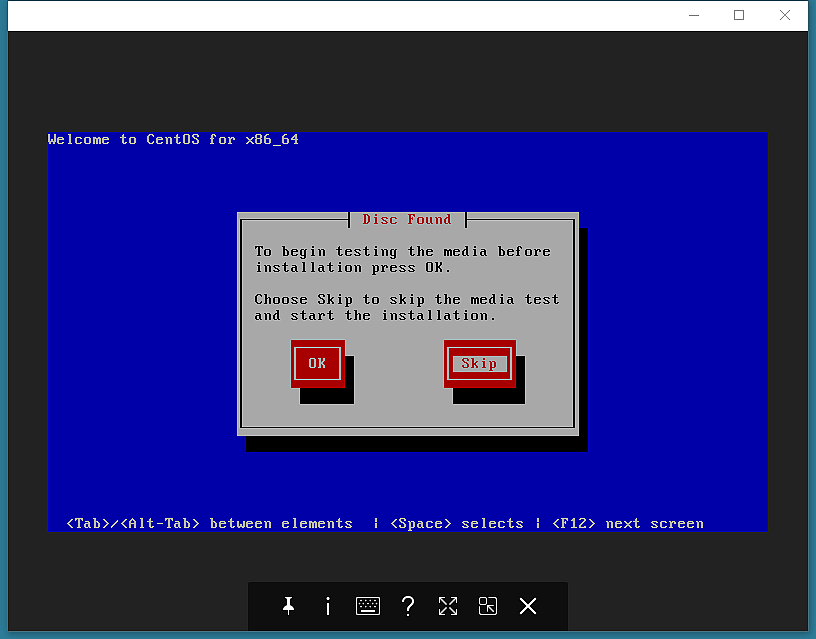The height and width of the screenshot is (639, 816).
Task: Minimize the console window
Action: click(x=695, y=15)
